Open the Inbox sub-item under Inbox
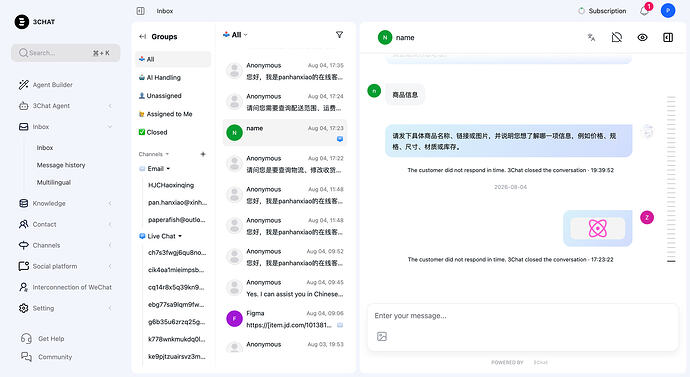This screenshot has height=377, width=690. click(x=45, y=148)
